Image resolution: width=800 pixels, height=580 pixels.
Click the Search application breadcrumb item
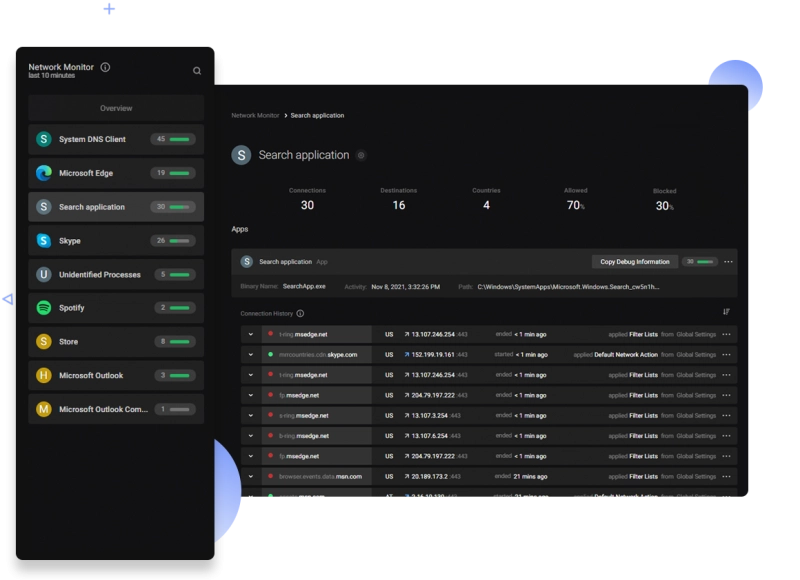pyautogui.click(x=317, y=115)
